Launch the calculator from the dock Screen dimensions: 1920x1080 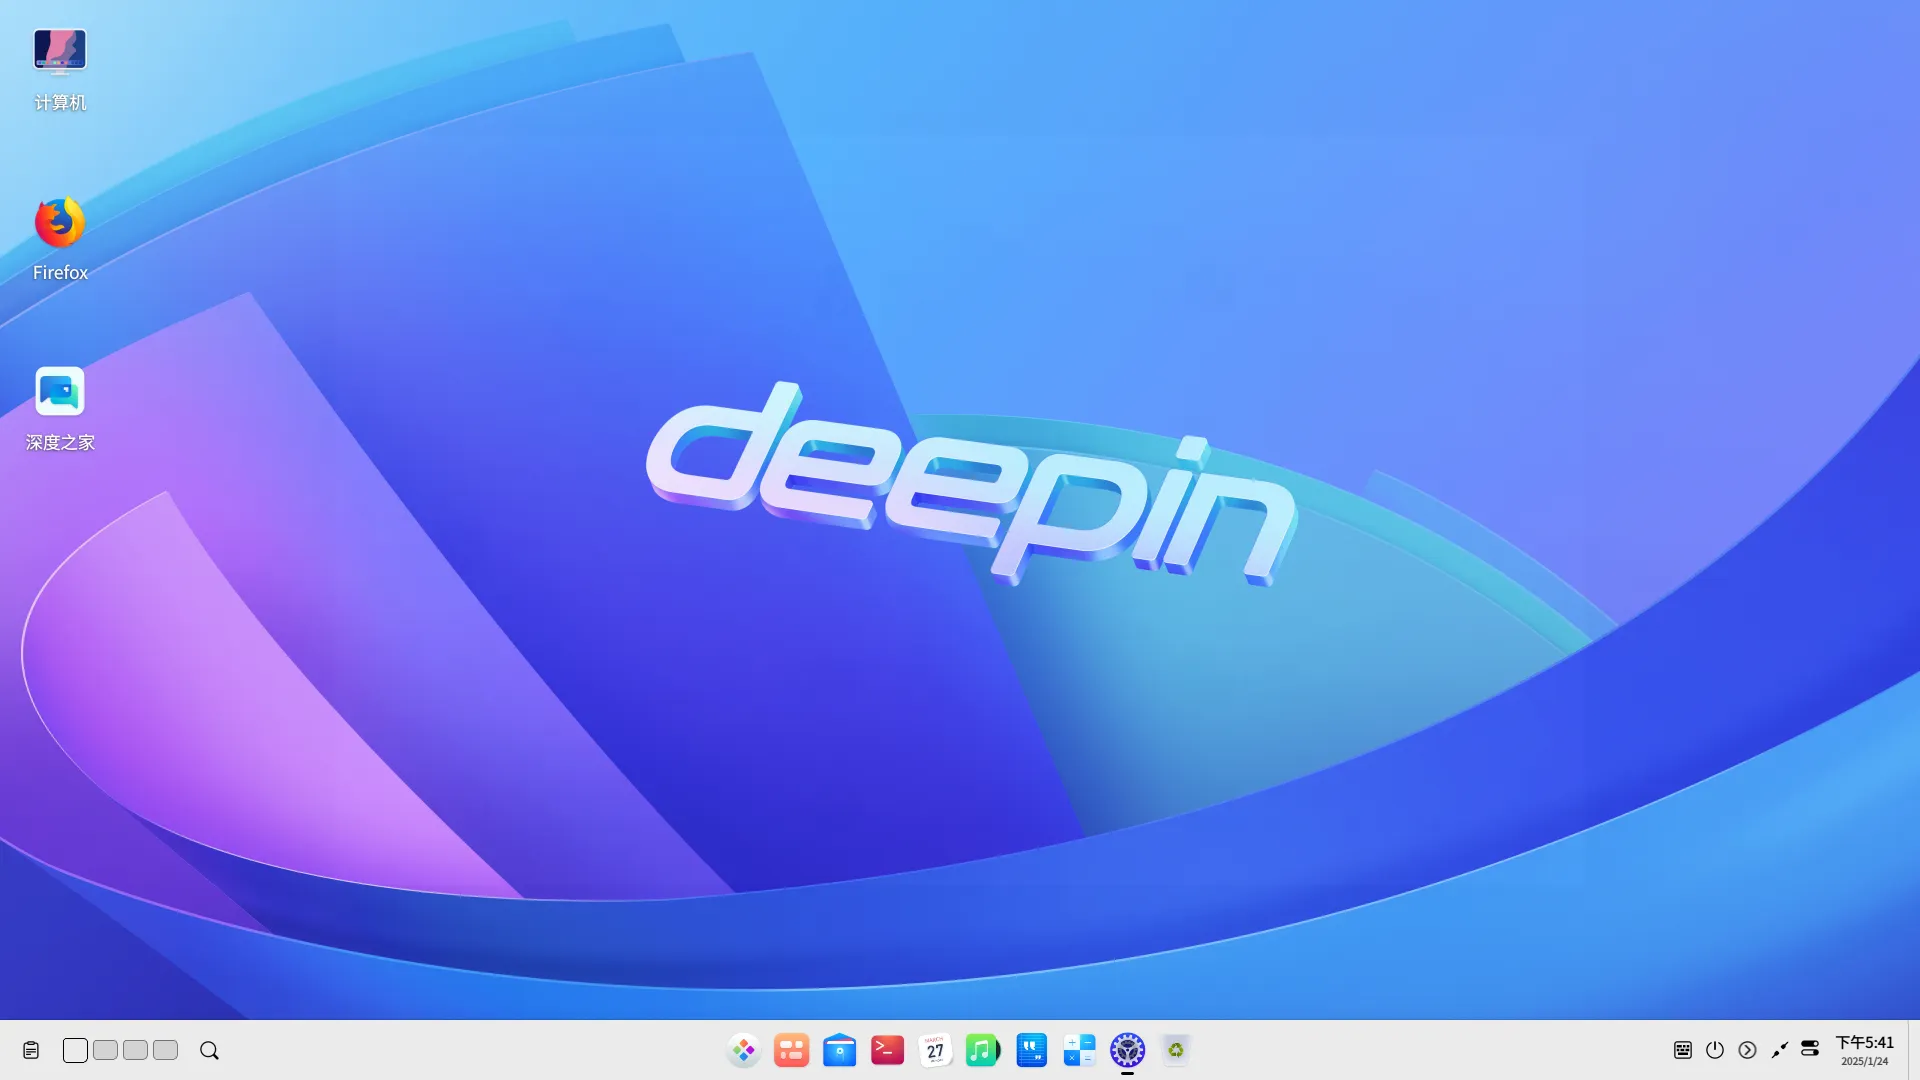click(x=1079, y=1050)
